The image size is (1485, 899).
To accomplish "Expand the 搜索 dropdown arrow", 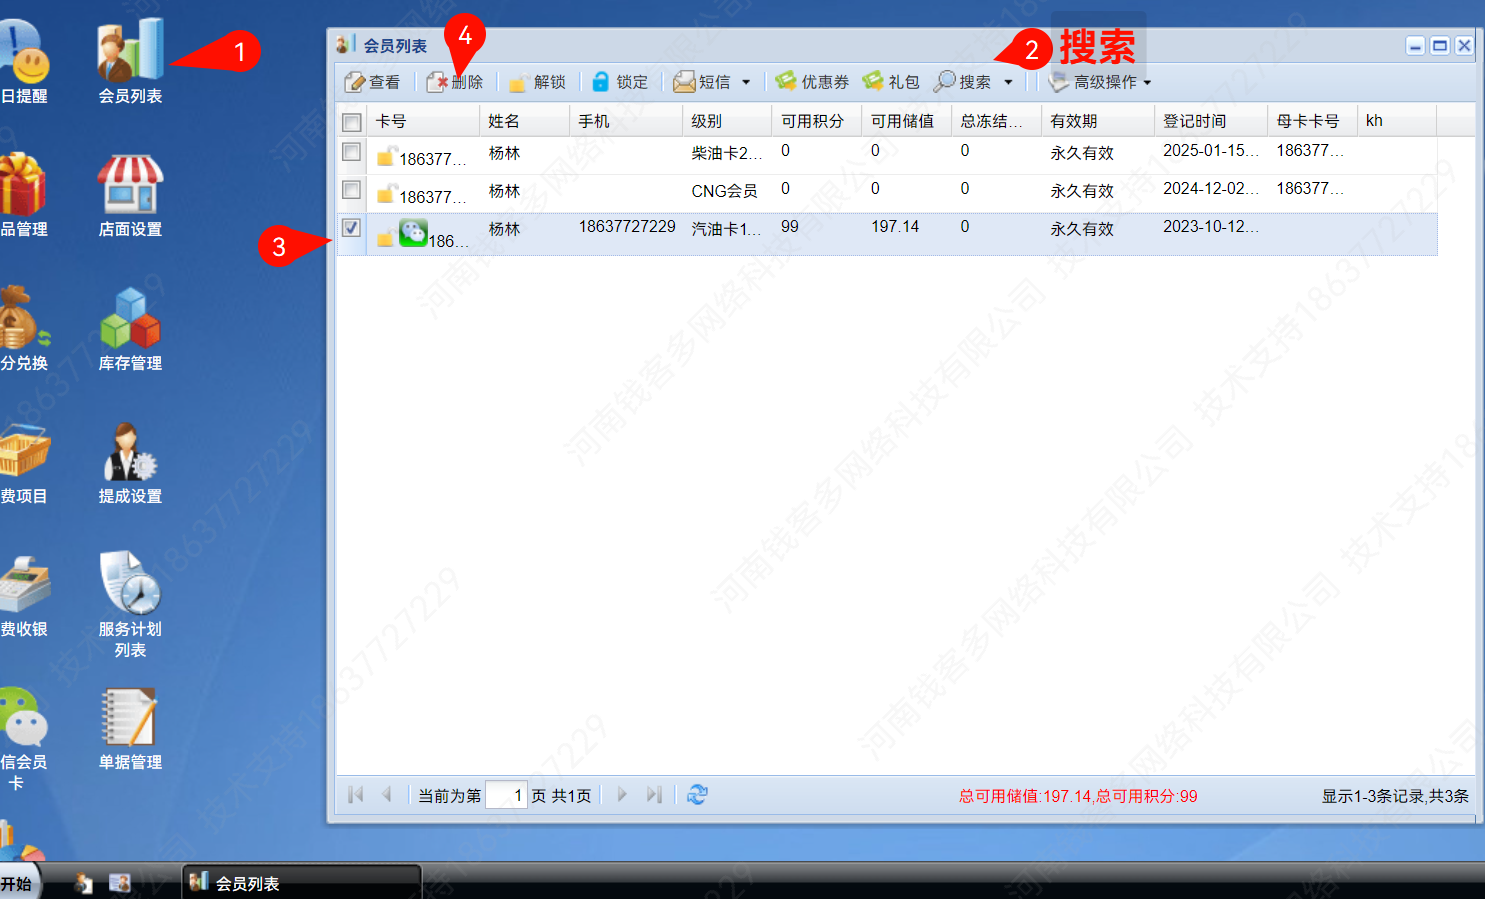I will (1008, 82).
